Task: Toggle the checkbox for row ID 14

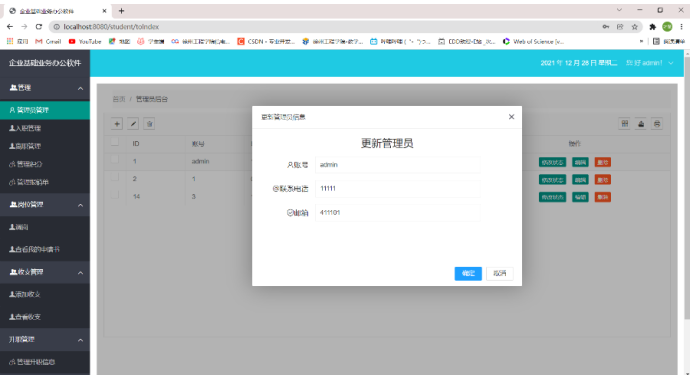Action: (x=115, y=195)
